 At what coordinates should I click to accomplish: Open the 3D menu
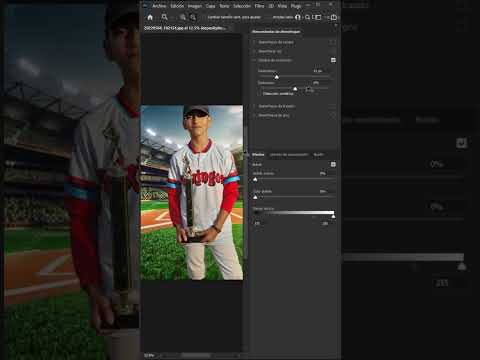click(271, 6)
